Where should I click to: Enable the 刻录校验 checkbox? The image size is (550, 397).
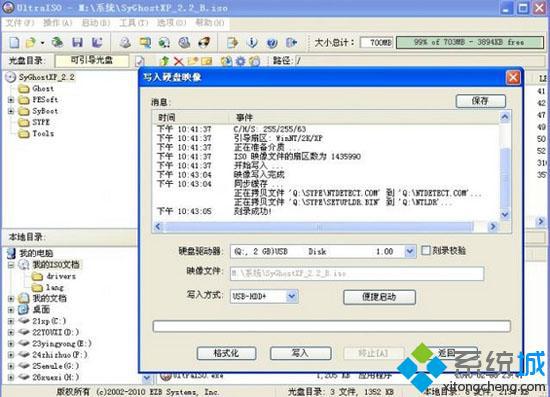click(425, 250)
